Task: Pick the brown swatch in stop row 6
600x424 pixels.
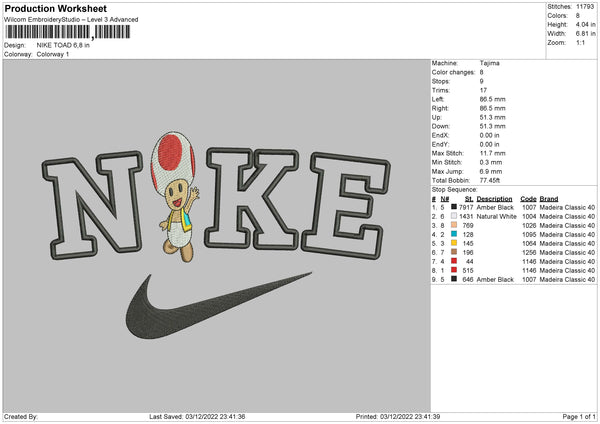Action: point(454,252)
